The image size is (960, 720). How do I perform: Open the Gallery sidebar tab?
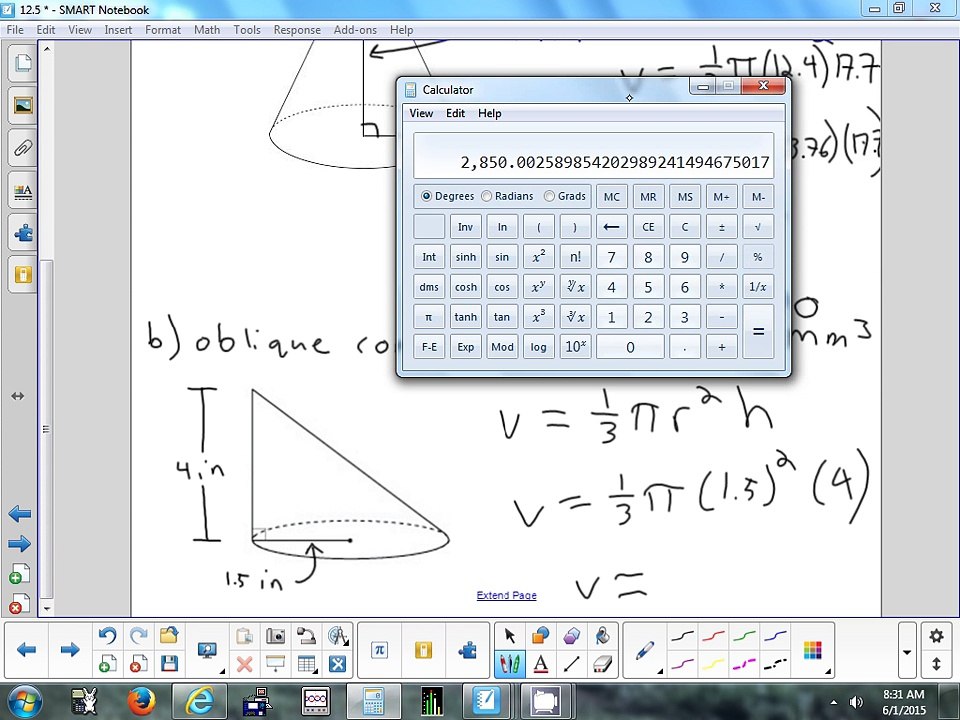click(x=23, y=106)
